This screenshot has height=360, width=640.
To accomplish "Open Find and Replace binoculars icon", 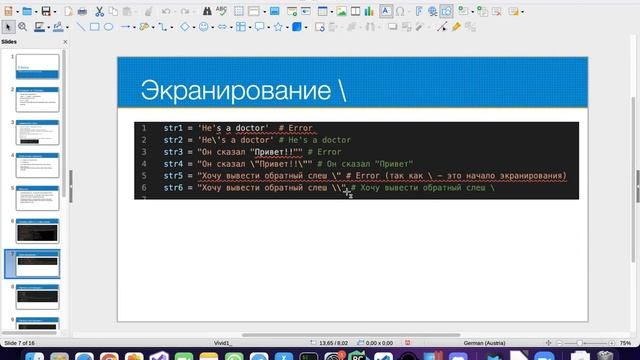I will pos(207,11).
